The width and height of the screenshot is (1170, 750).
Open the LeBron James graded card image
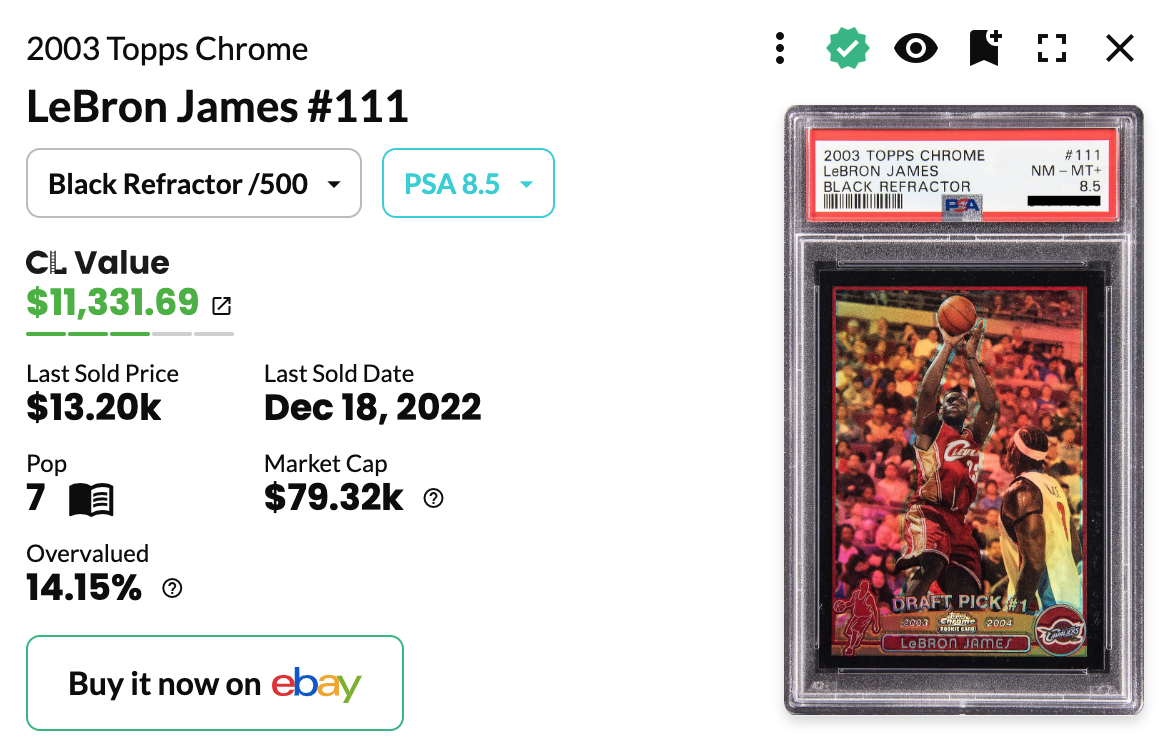click(x=963, y=410)
